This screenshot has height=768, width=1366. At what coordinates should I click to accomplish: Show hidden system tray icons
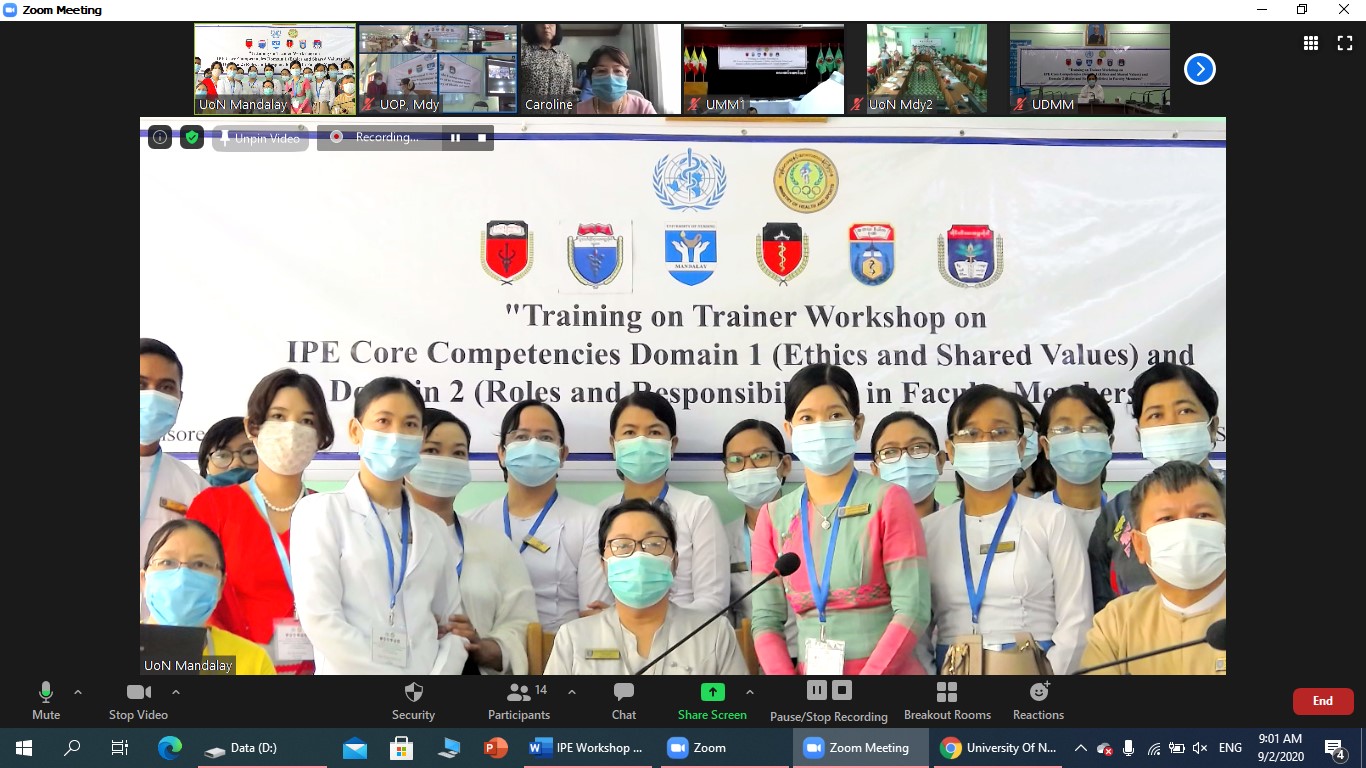pos(1080,748)
